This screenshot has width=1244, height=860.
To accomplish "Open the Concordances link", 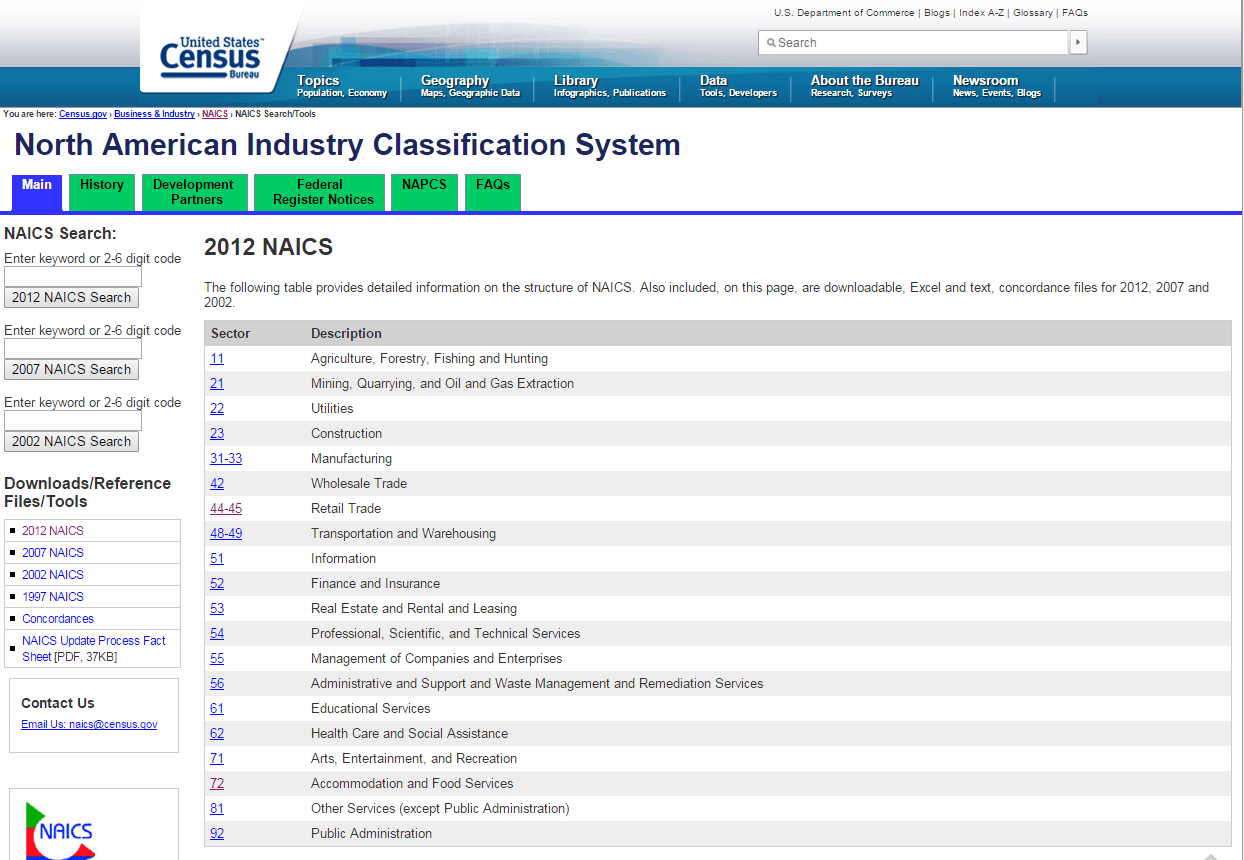I will coord(58,619).
